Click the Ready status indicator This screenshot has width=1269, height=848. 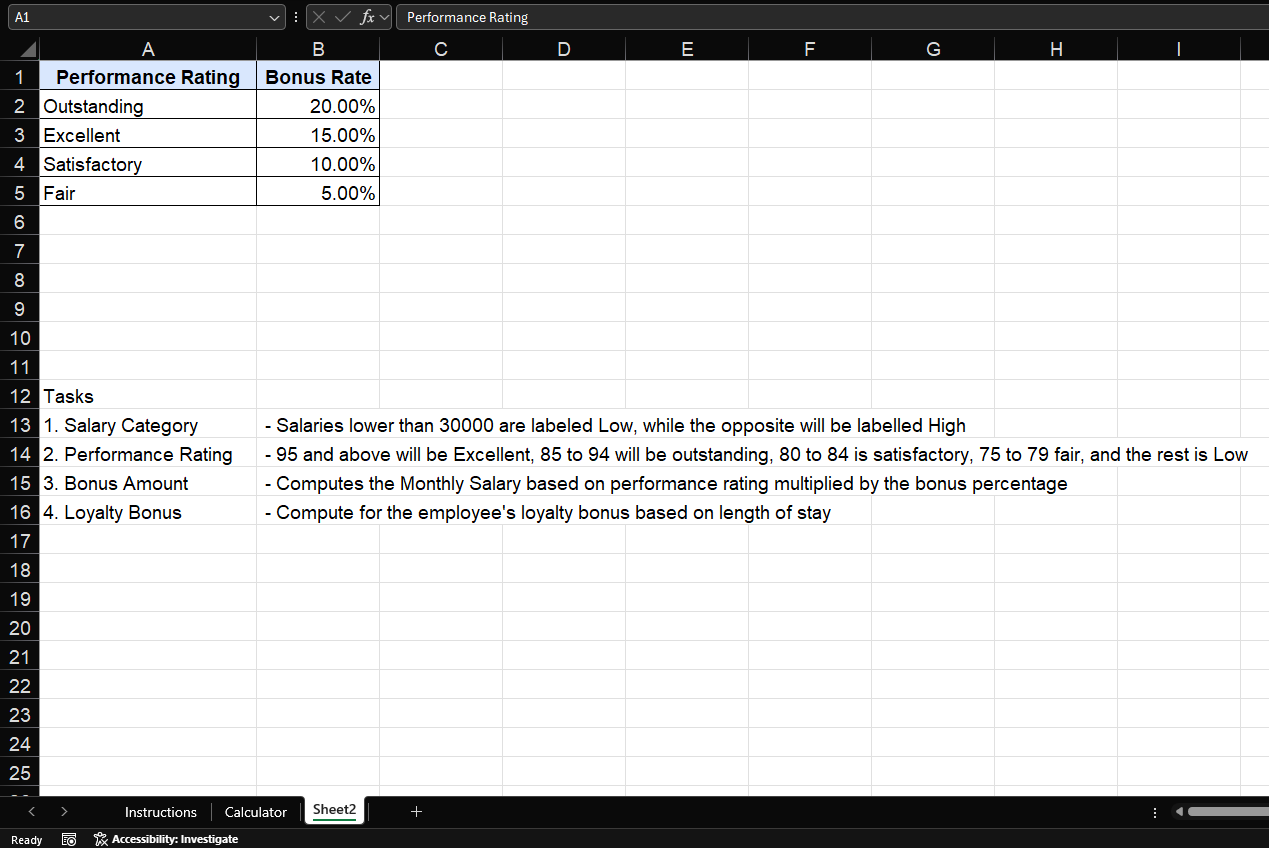[x=26, y=839]
